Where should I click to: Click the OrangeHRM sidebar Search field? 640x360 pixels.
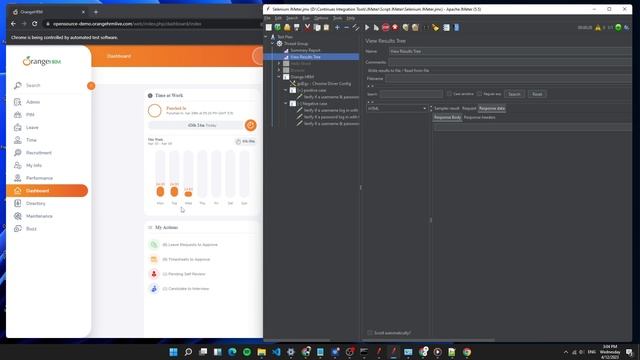click(x=49, y=86)
